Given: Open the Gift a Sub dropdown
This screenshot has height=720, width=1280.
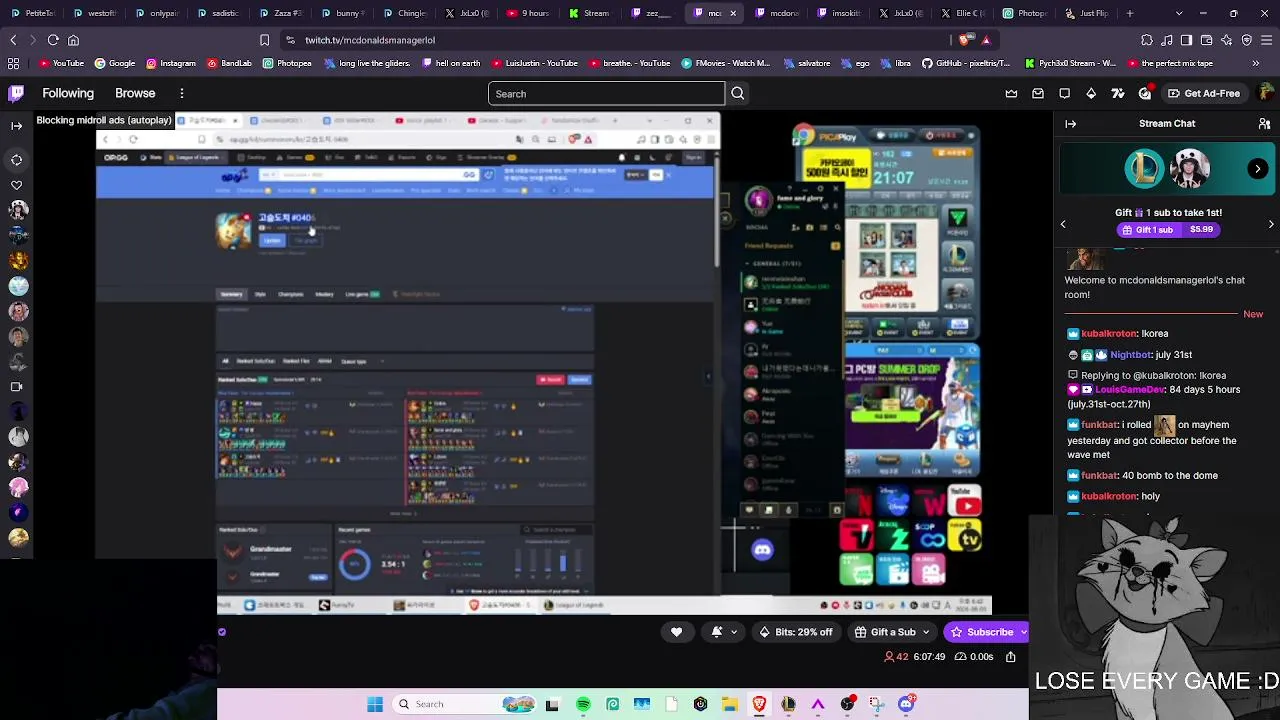Looking at the screenshot, I should pyautogui.click(x=893, y=632).
